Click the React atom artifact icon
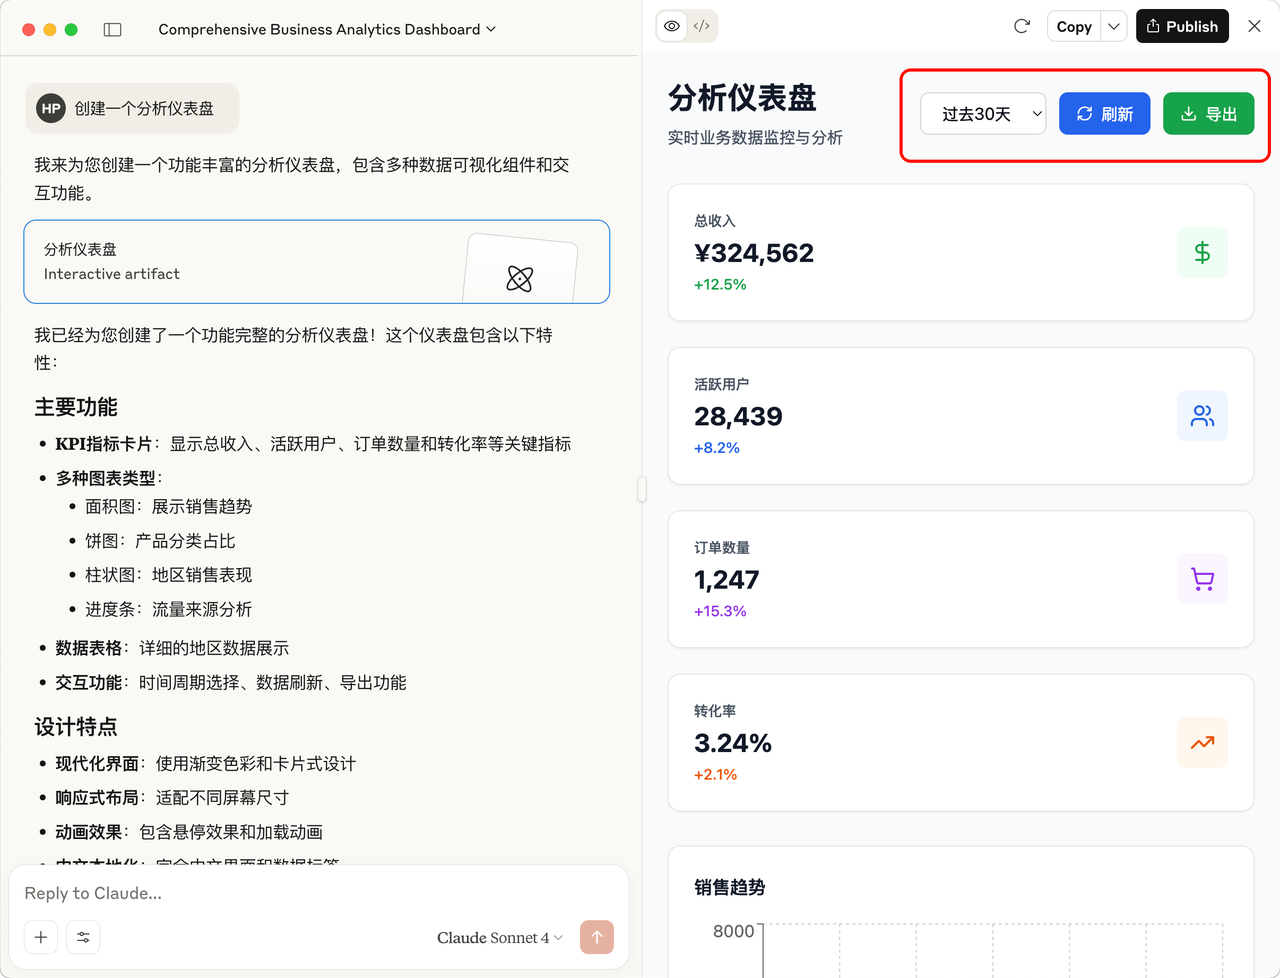1280x978 pixels. pyautogui.click(x=520, y=278)
